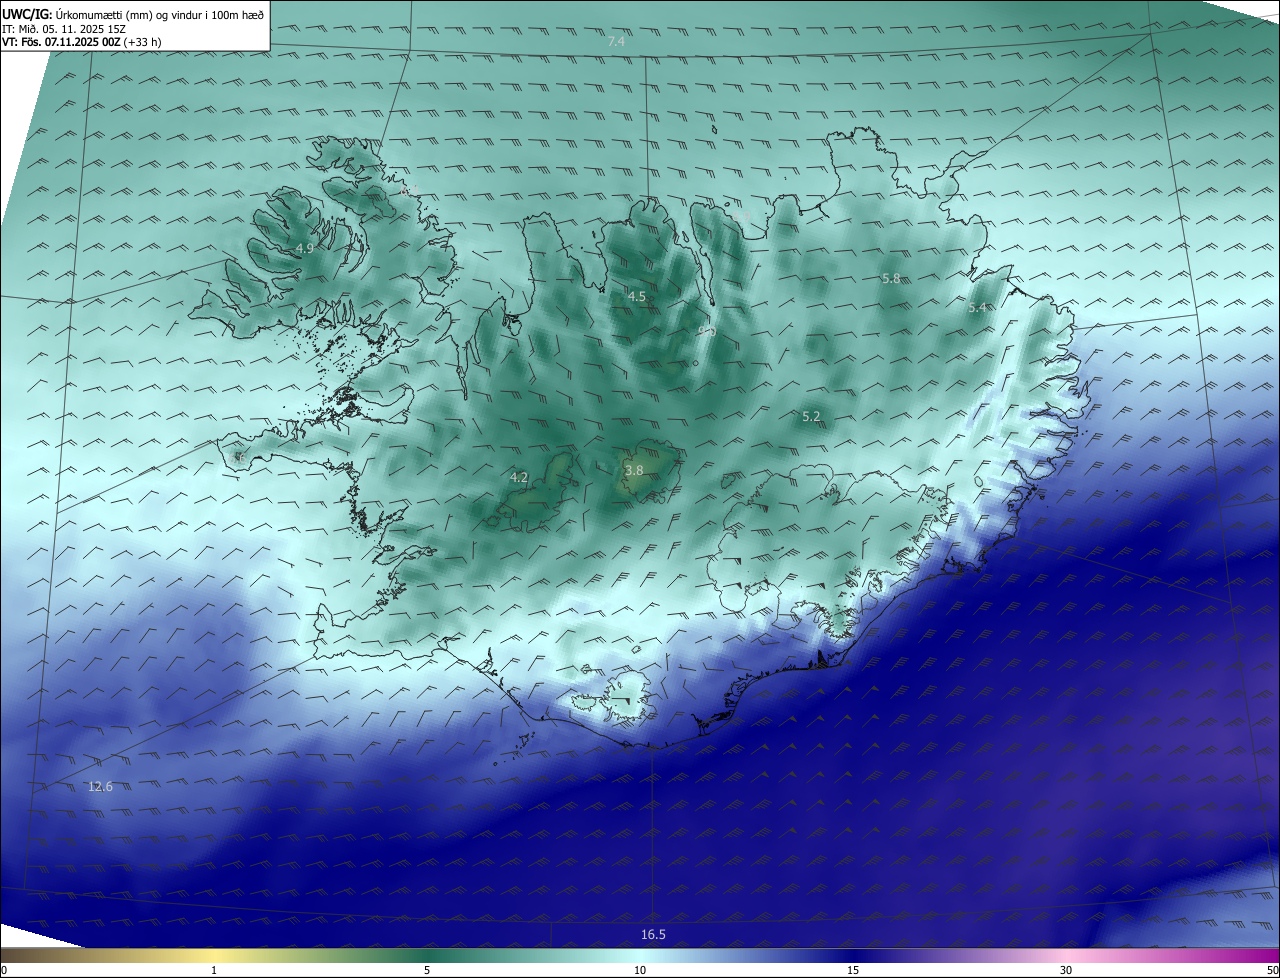Click the map value label 4.5
The width and height of the screenshot is (1280, 978).
636,296
